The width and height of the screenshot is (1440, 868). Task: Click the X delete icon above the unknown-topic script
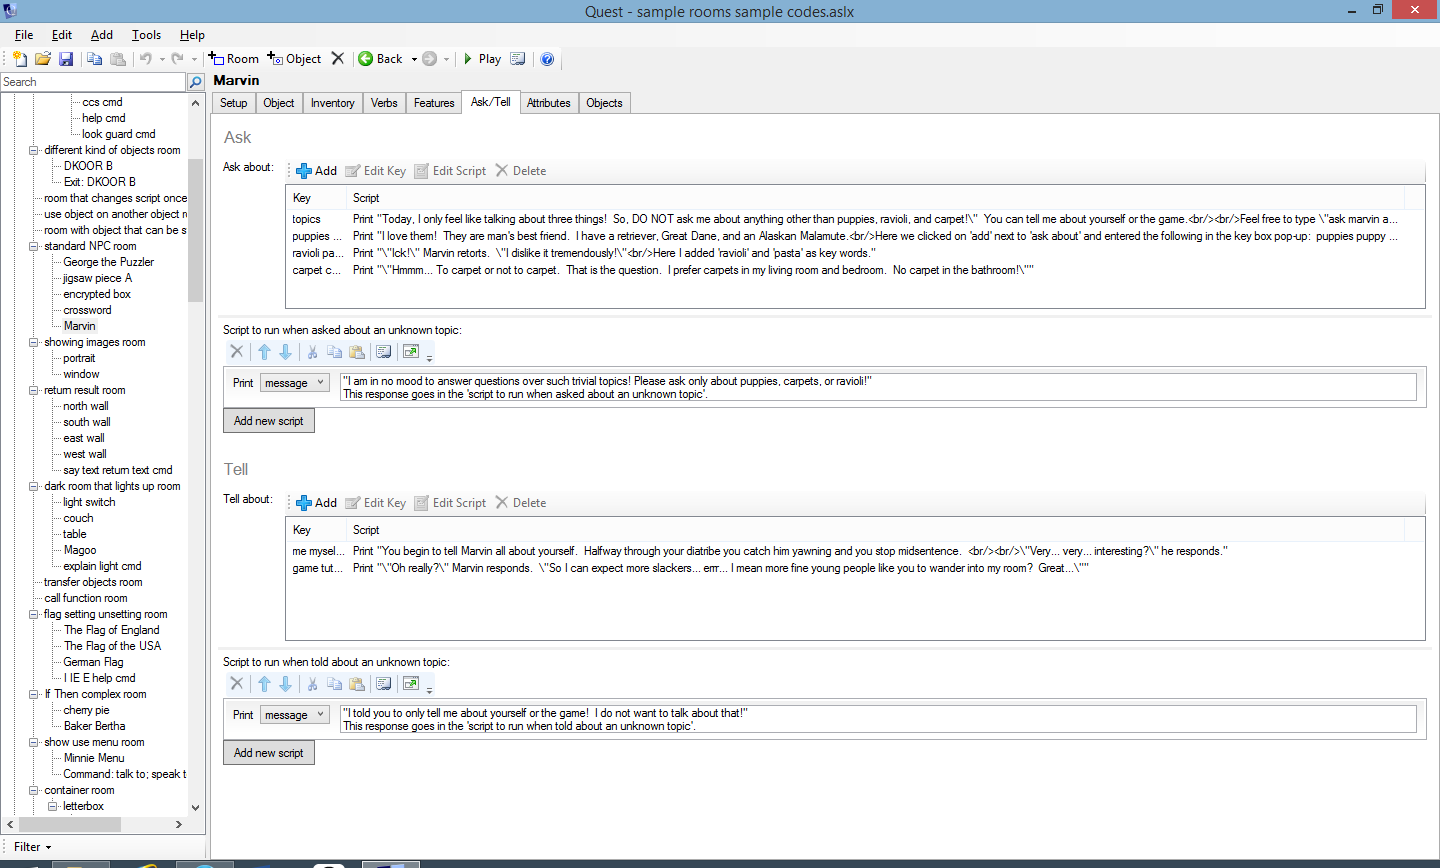pyautogui.click(x=237, y=351)
